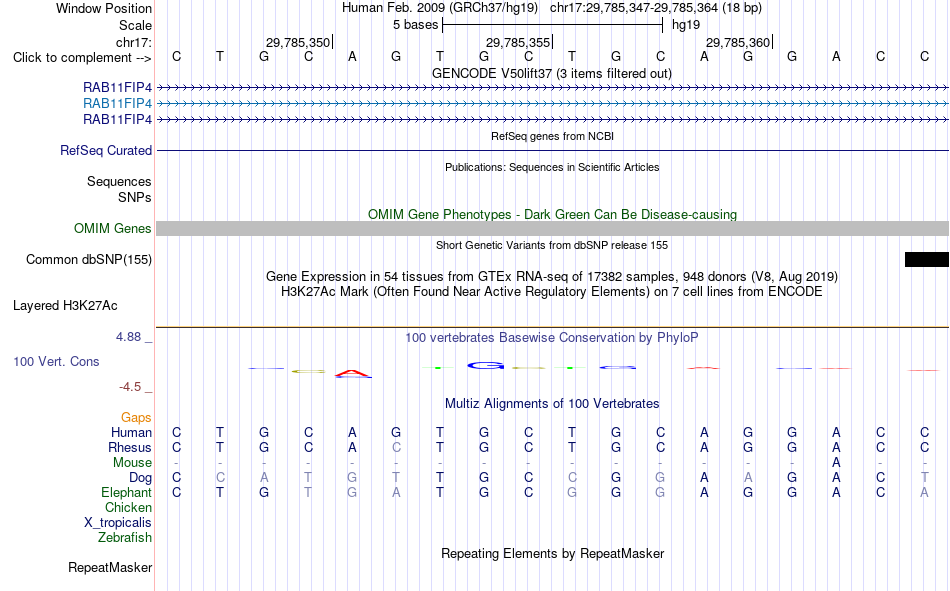
Task: Click the SNPs track label
Action: [x=135, y=198]
